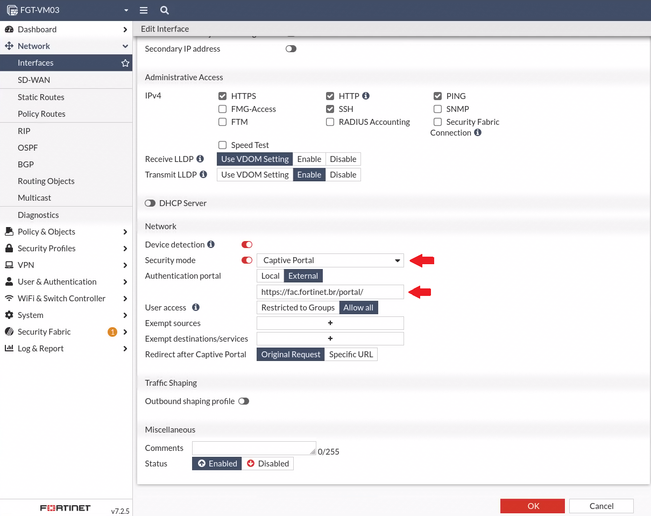Expand the Dashboard menu chevron
The height and width of the screenshot is (516, 651).
pyautogui.click(x=125, y=29)
